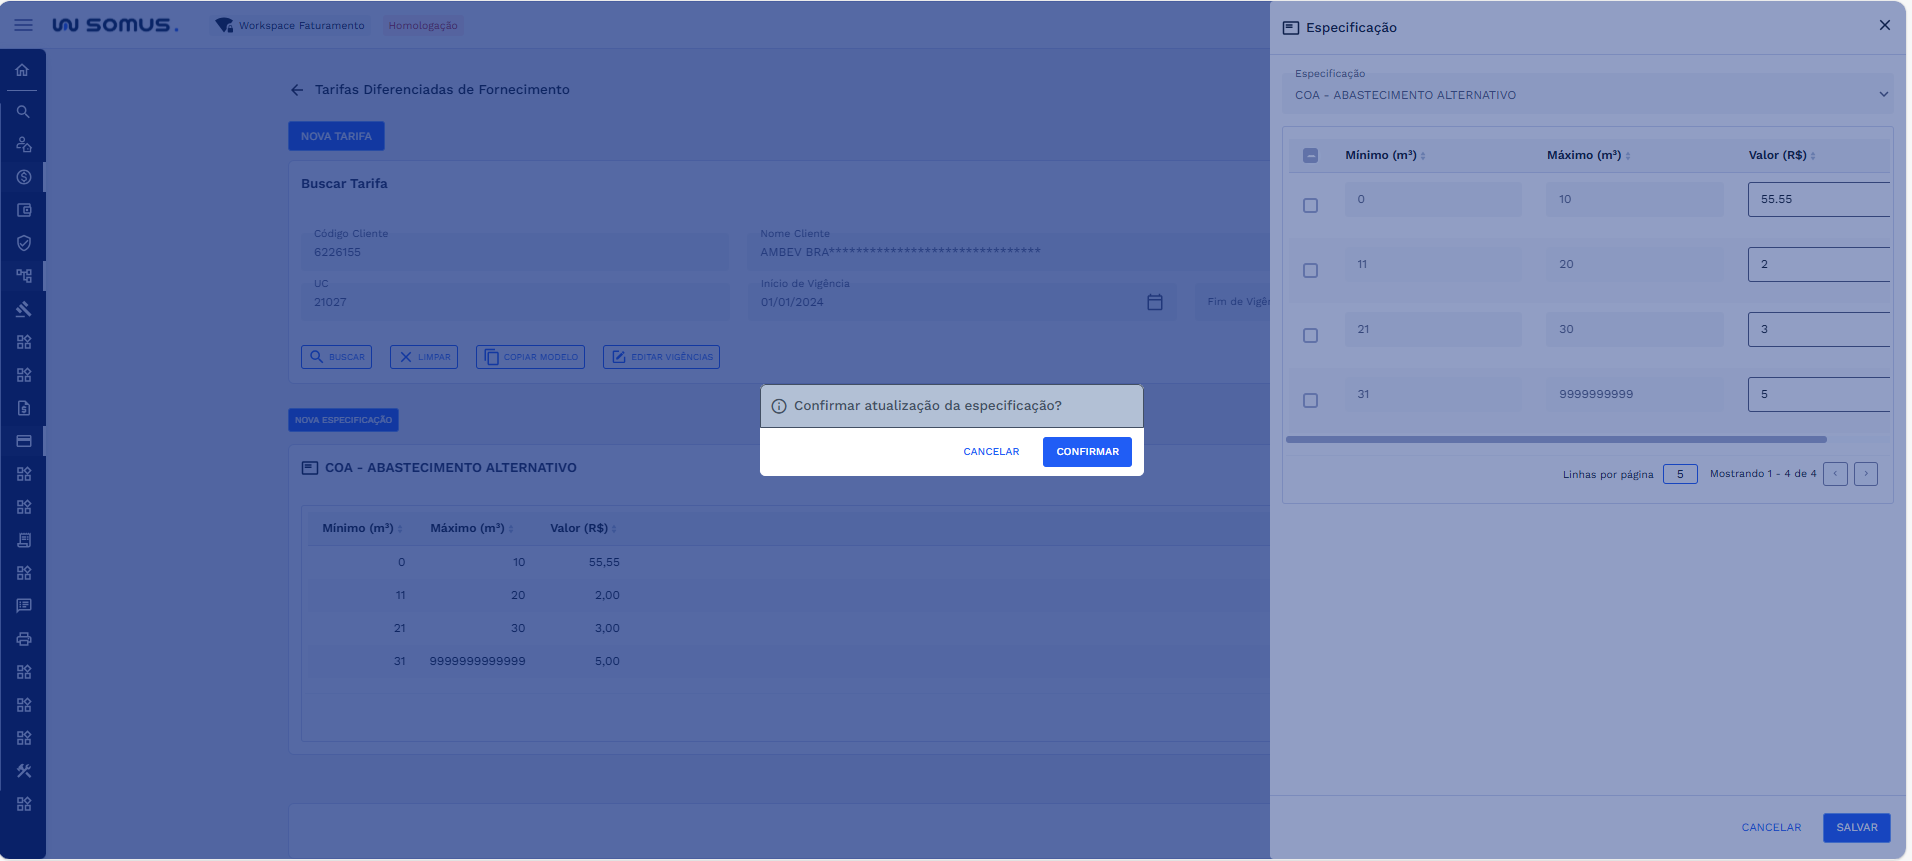
Task: Click CANCELAR in the confirmation dialog
Action: pos(991,452)
